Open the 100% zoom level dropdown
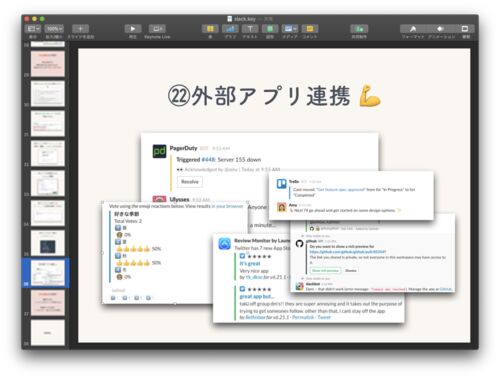 point(54,29)
